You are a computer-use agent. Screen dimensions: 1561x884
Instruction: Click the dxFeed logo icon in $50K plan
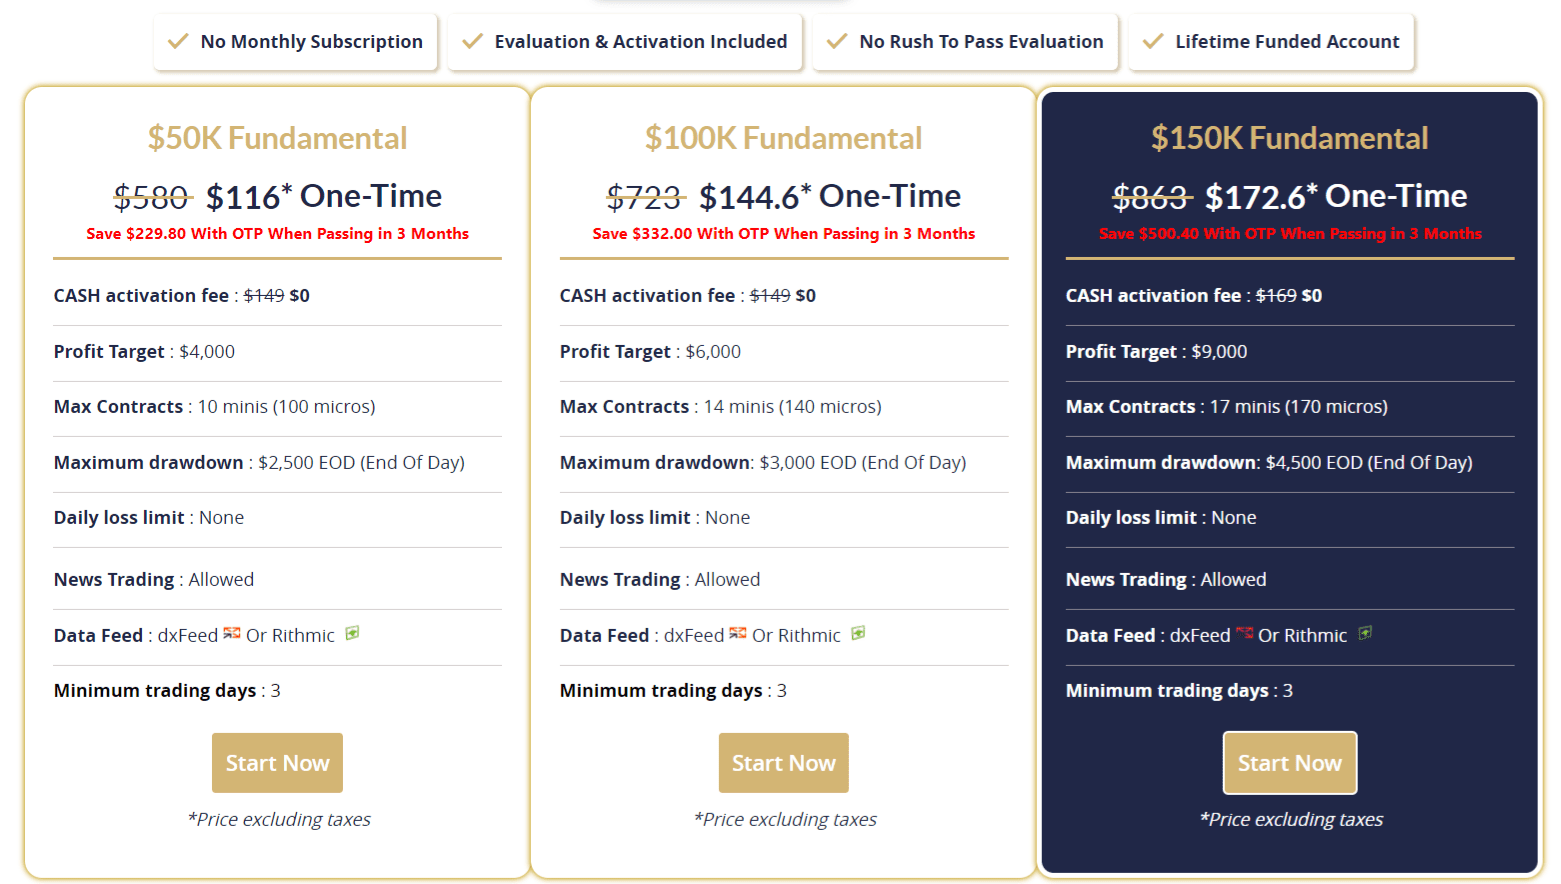pos(232,633)
